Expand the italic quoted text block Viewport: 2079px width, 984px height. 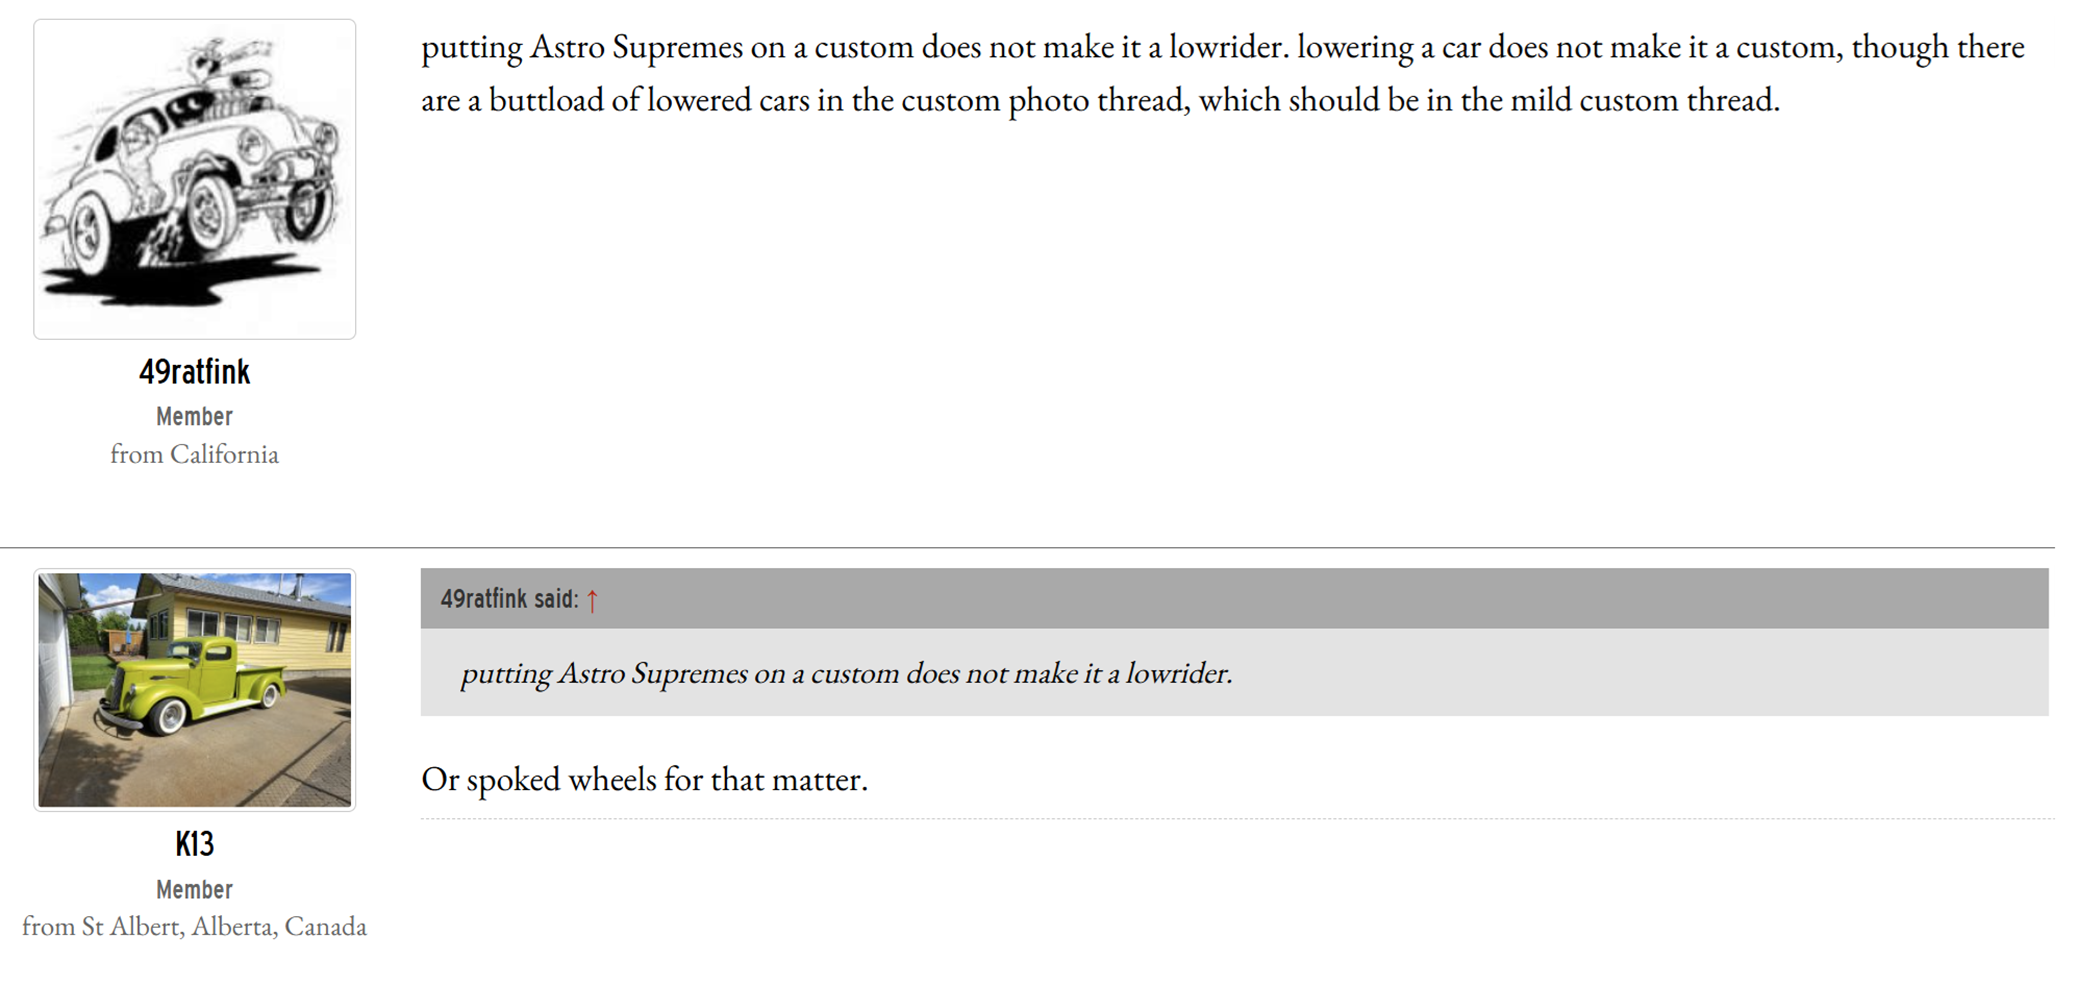coord(845,673)
